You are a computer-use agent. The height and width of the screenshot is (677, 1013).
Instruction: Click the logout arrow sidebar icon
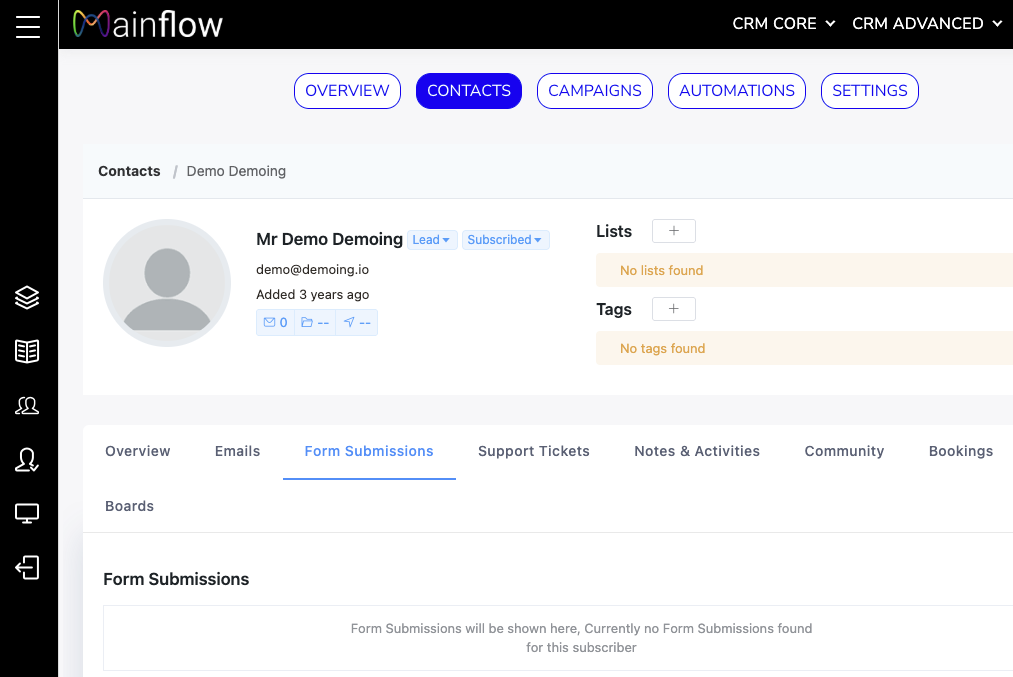tap(27, 568)
